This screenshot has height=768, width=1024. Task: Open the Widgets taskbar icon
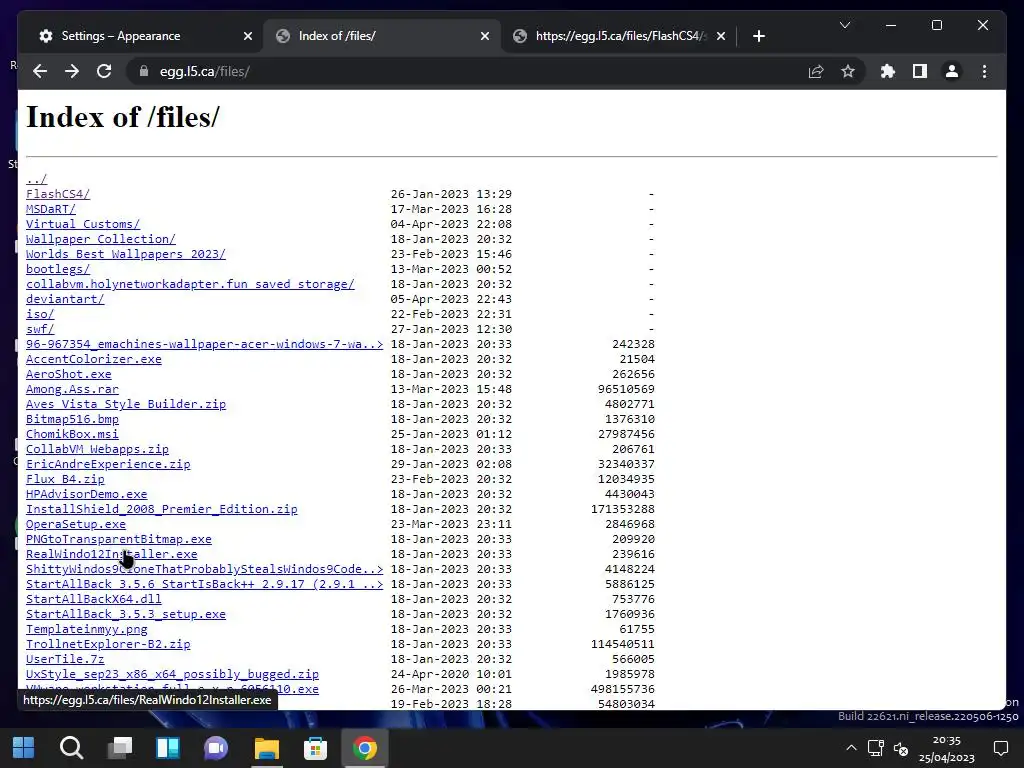[x=168, y=748]
